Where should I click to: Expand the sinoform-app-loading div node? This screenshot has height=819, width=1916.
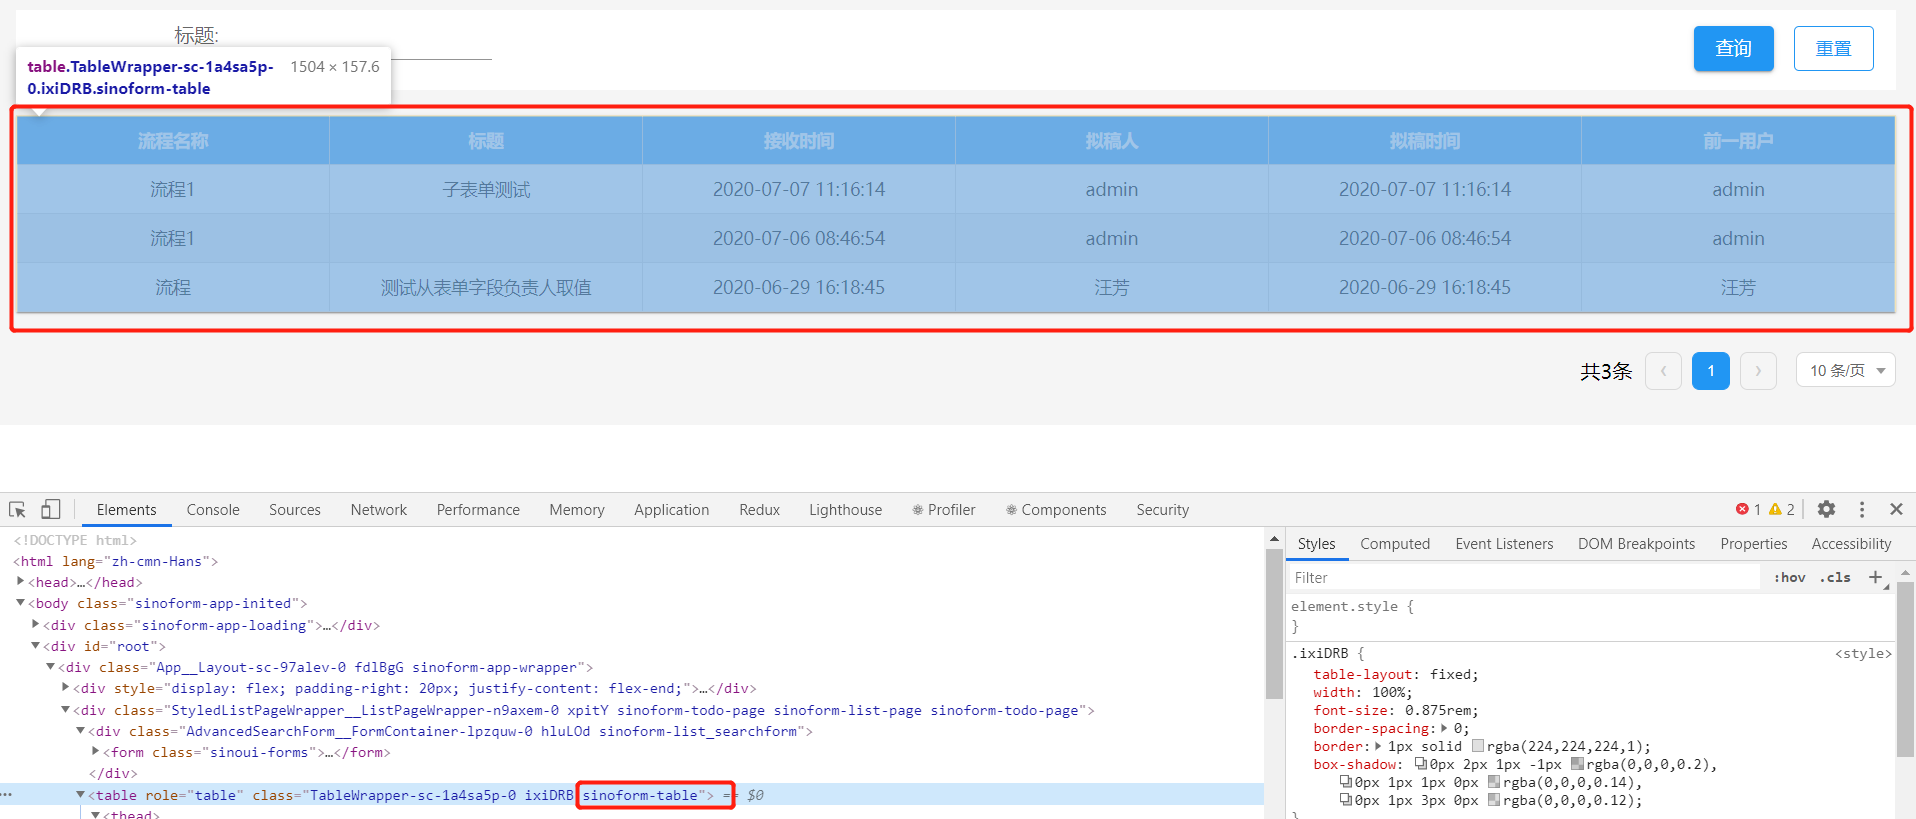[x=35, y=624]
